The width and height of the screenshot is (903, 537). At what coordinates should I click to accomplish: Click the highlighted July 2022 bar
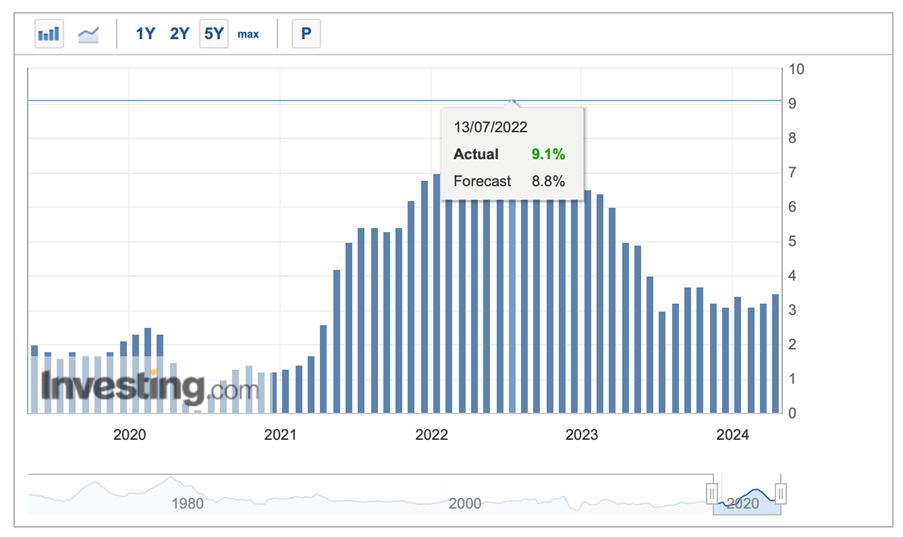click(x=513, y=307)
